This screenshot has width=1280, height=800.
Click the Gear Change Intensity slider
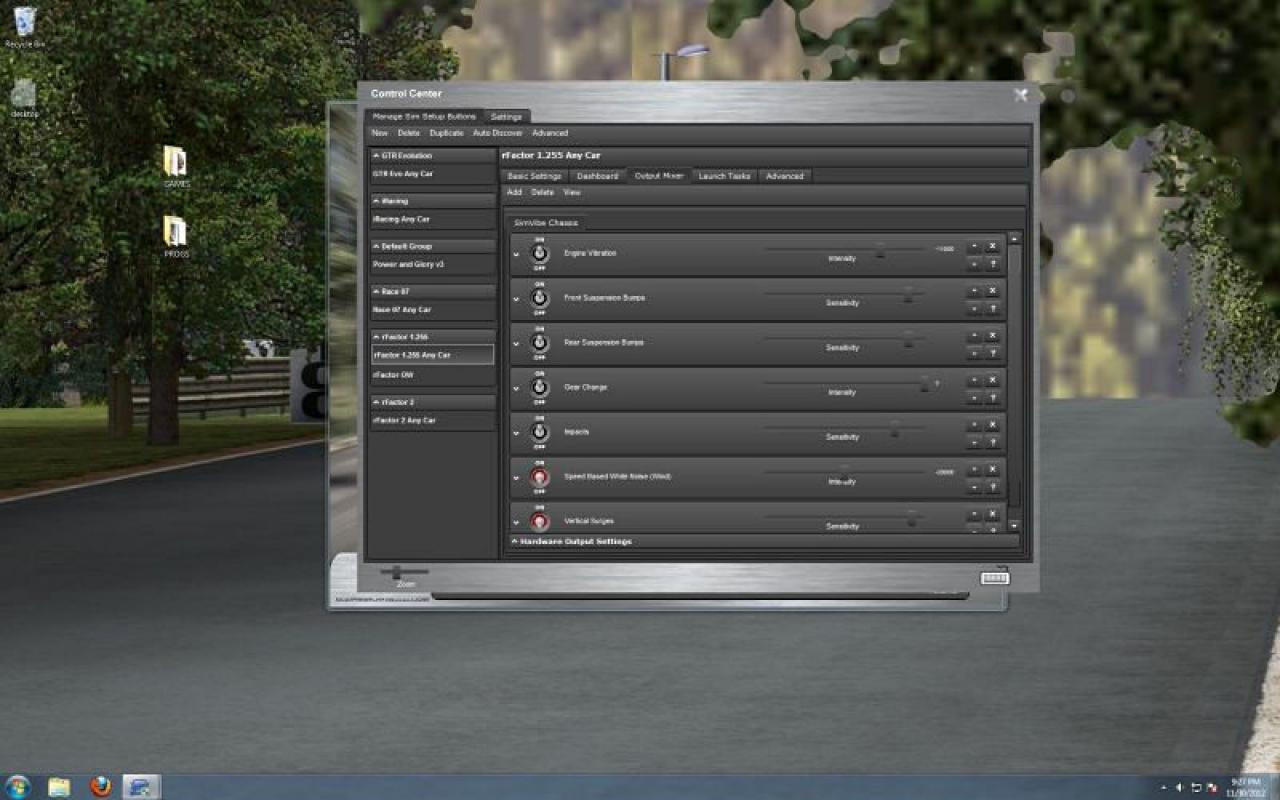[x=845, y=384]
